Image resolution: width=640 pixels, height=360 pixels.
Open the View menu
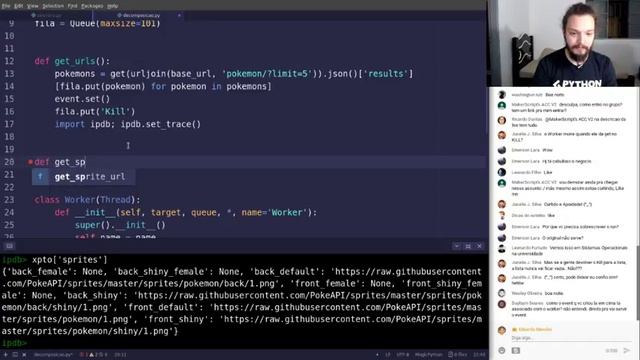click(33, 6)
